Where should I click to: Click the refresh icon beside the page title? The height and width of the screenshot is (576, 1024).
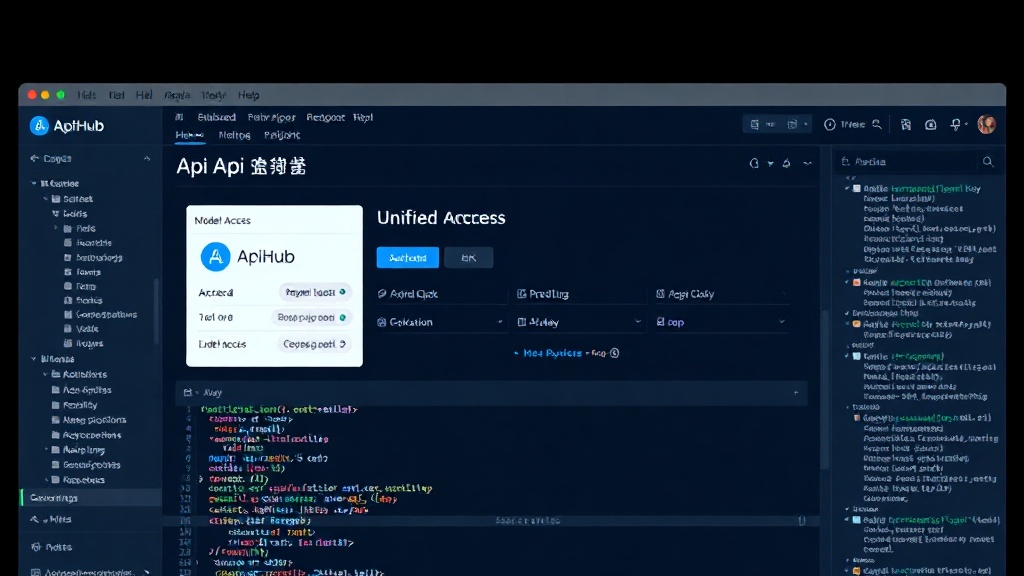[x=754, y=163]
